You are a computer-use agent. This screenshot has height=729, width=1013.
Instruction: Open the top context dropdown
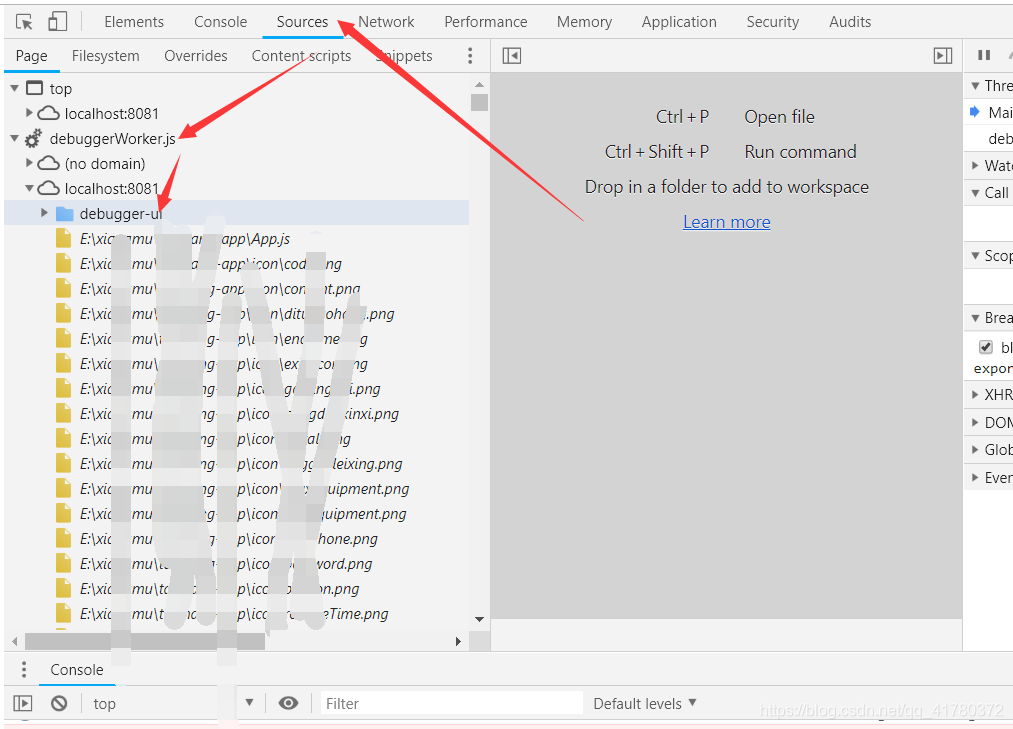pos(173,703)
